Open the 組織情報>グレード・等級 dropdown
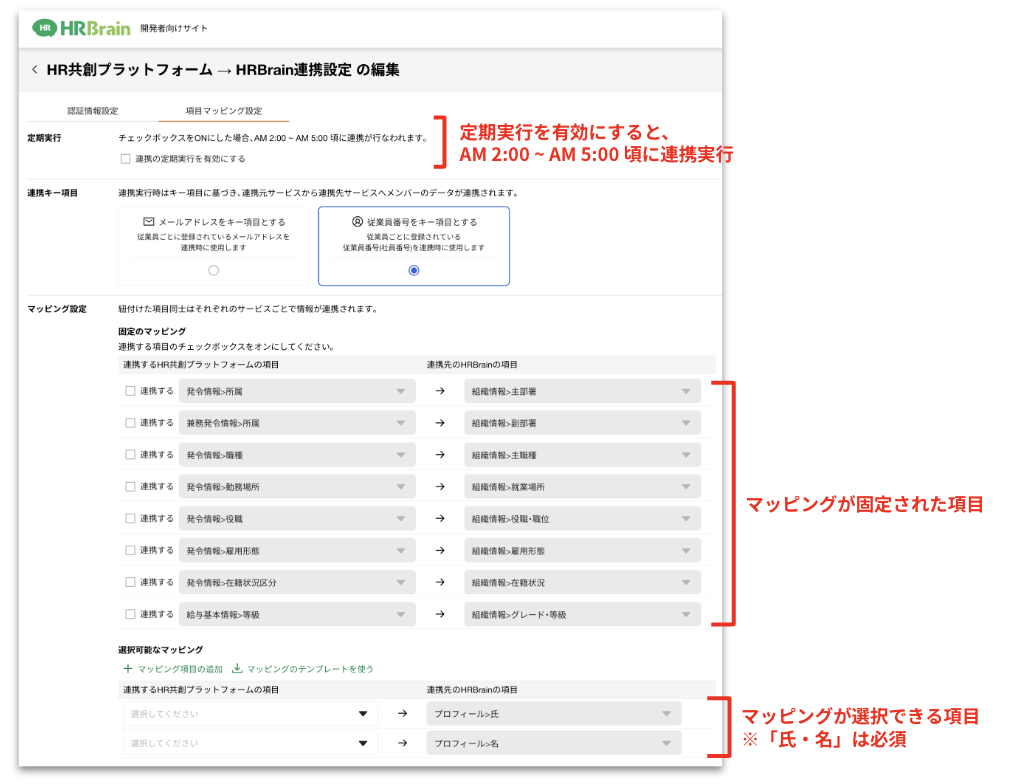1024x784 pixels. point(583,615)
